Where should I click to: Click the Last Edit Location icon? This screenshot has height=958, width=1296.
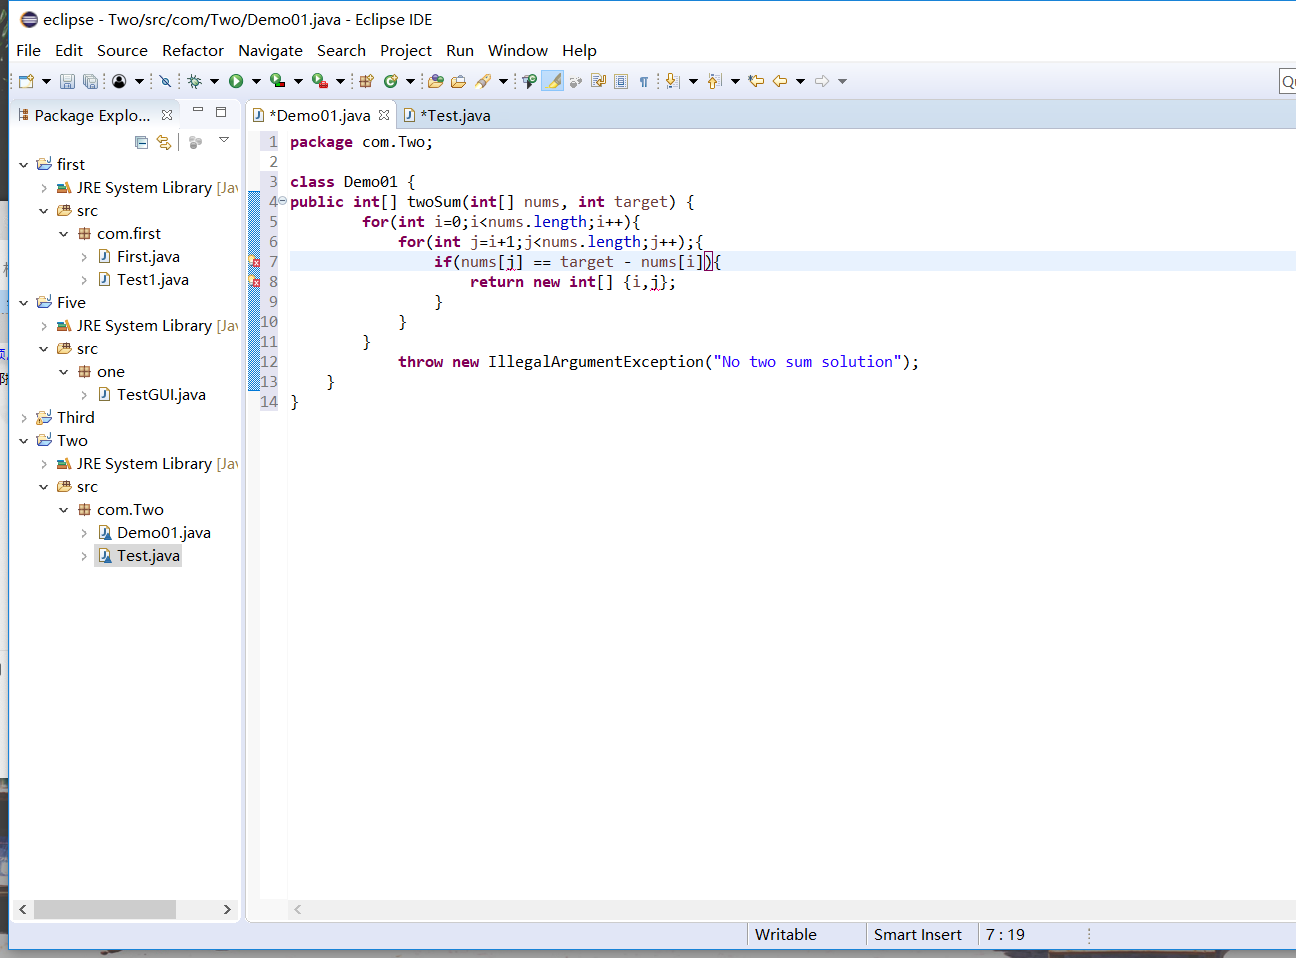tap(756, 81)
